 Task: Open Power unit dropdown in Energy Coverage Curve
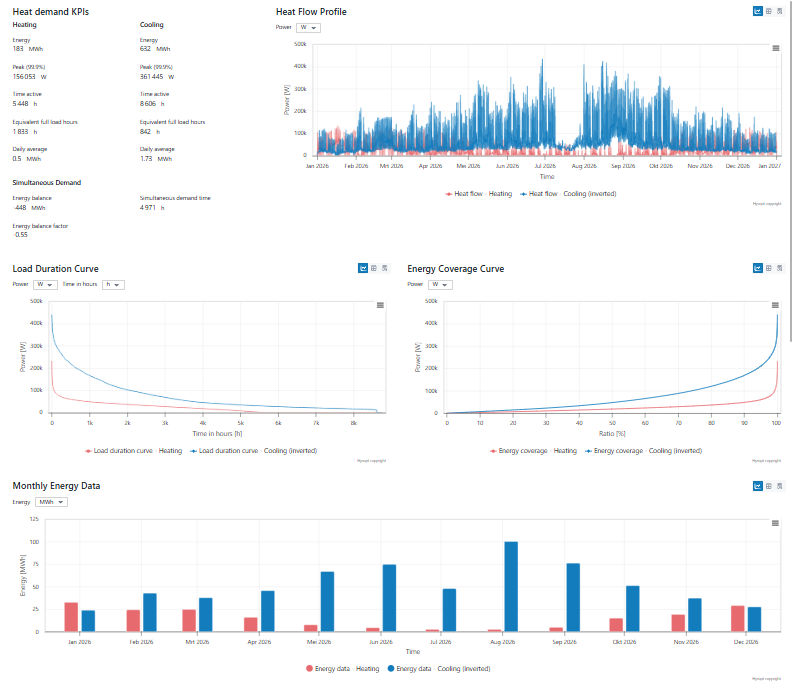coord(440,284)
